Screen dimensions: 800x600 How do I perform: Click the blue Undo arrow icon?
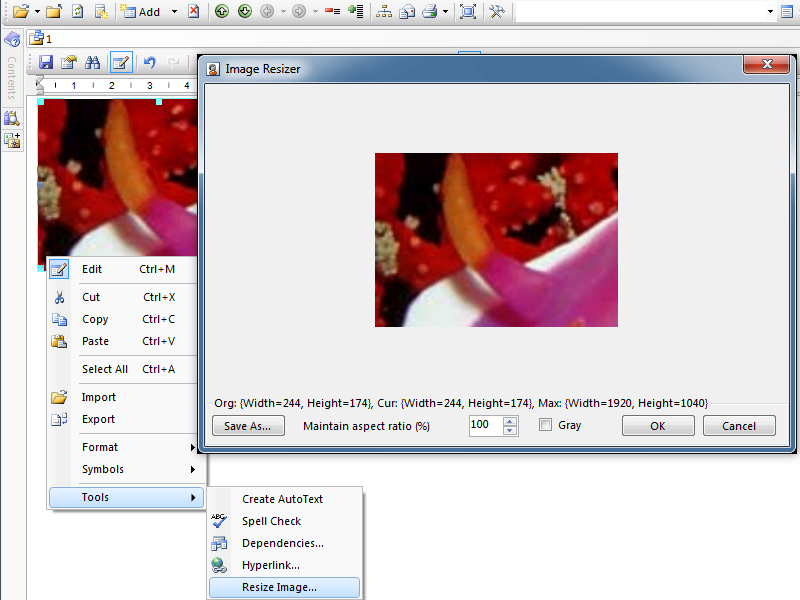[x=149, y=62]
